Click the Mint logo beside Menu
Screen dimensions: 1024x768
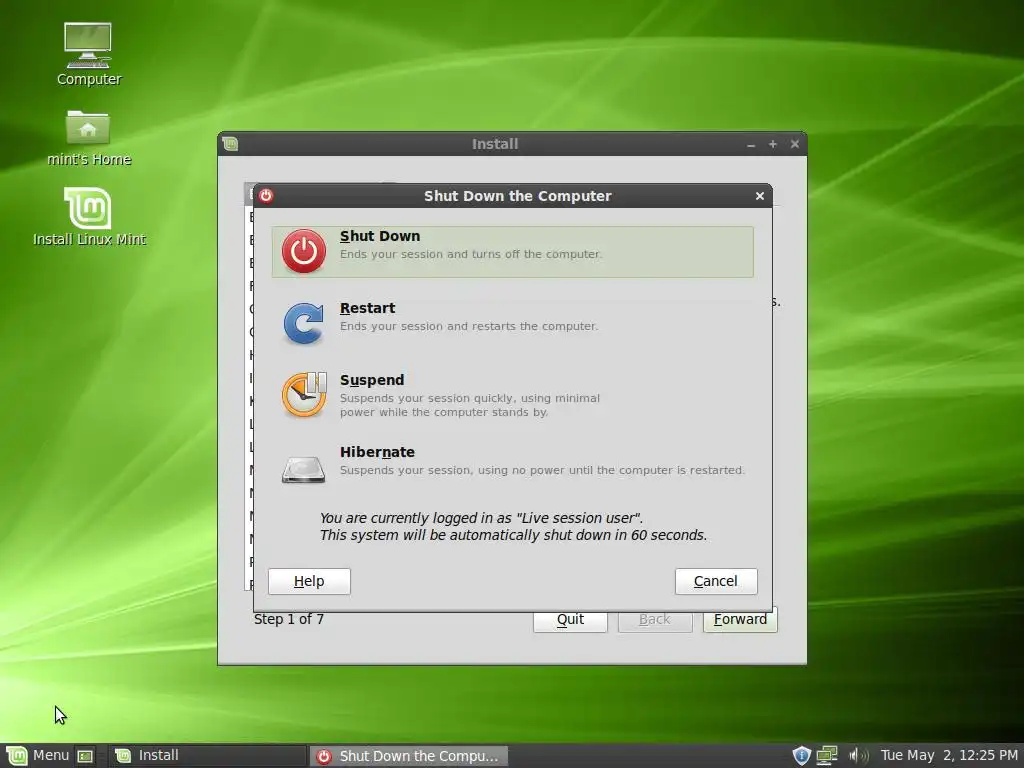[x=16, y=756]
